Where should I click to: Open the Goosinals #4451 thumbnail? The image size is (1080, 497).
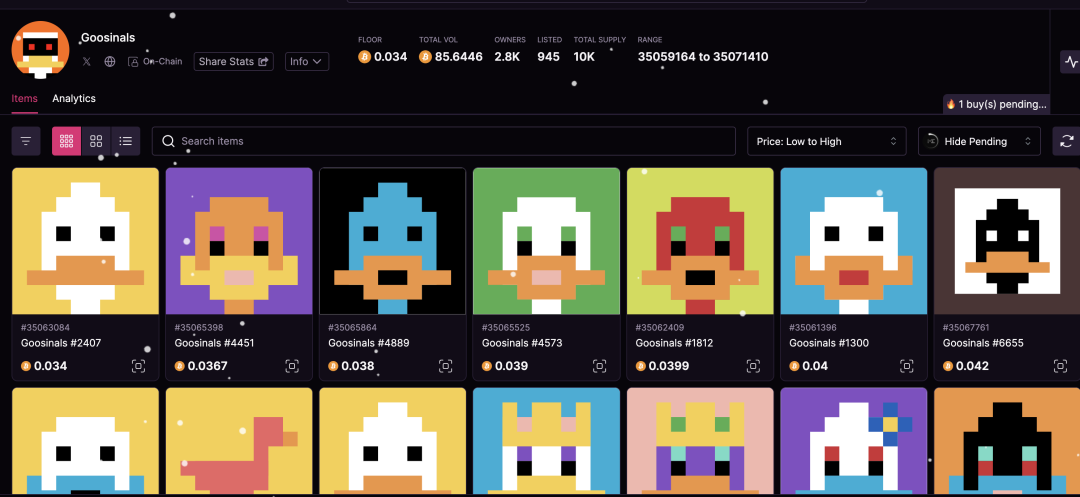click(239, 241)
